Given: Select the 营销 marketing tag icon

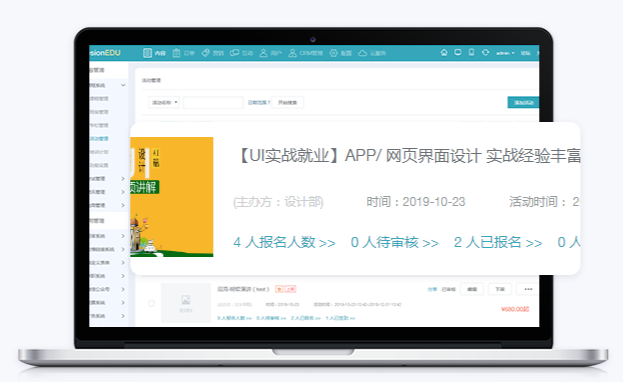Looking at the screenshot, I should 205,53.
